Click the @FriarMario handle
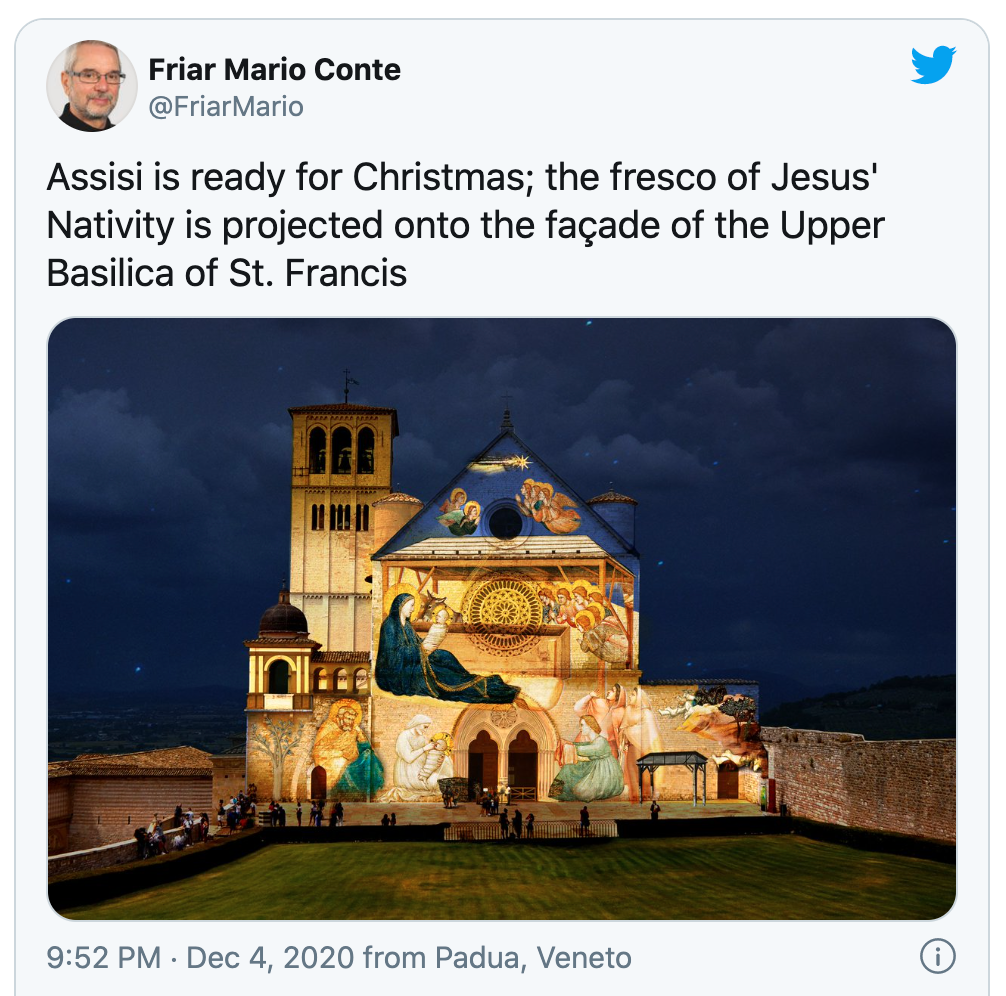This screenshot has height=996, width=1006. coord(225,106)
